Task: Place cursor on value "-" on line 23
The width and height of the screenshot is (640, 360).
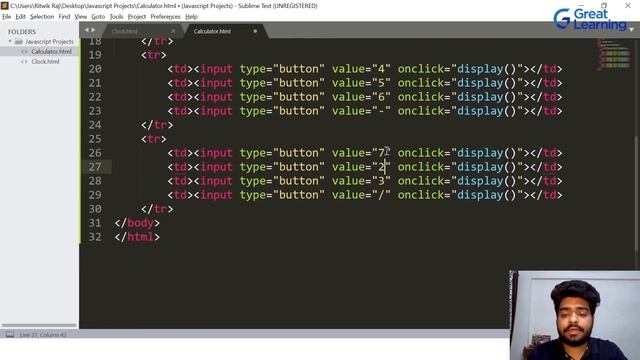Action: [381, 111]
